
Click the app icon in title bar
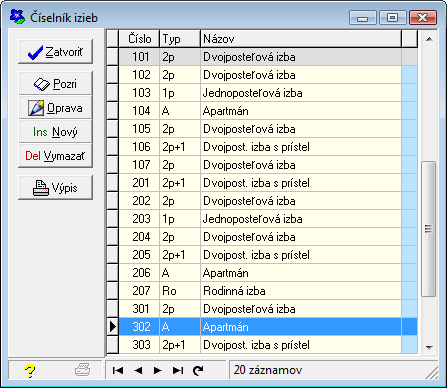tap(17, 17)
